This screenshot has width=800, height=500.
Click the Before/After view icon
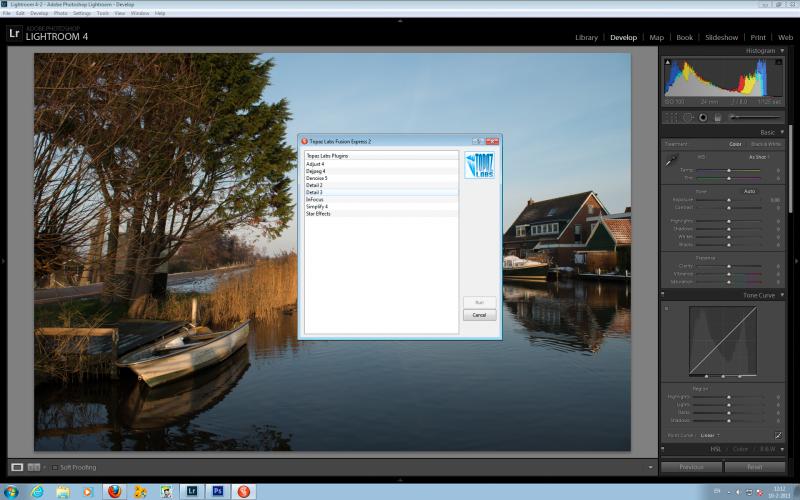(x=34, y=467)
